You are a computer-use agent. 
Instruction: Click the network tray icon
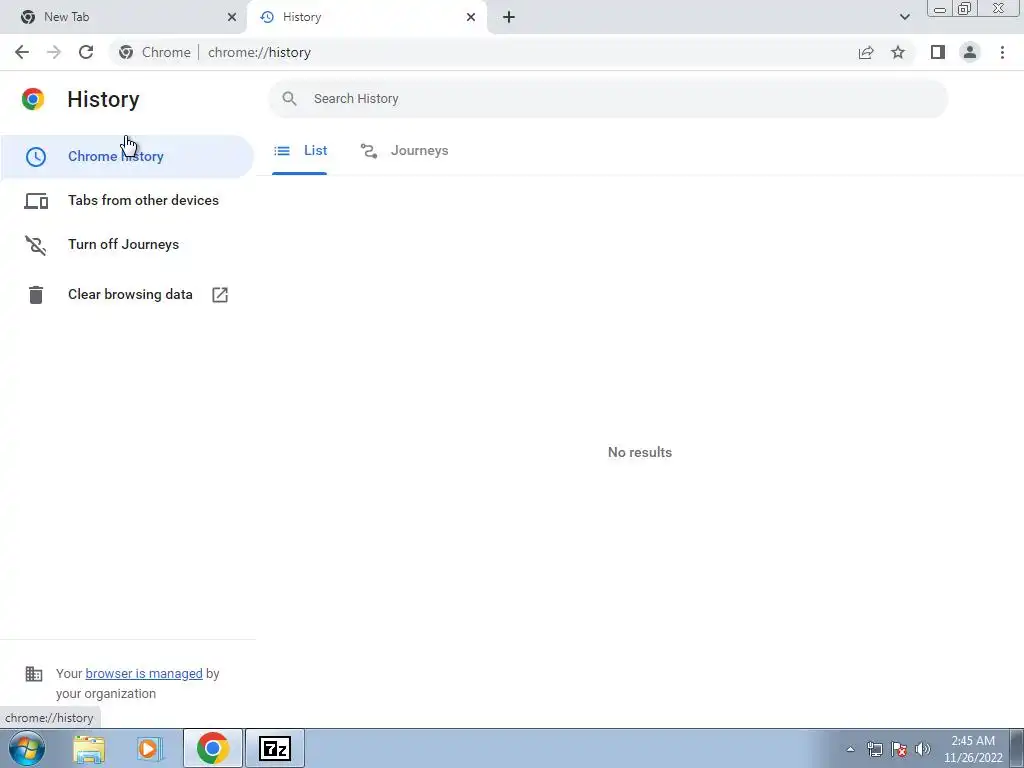tap(874, 749)
